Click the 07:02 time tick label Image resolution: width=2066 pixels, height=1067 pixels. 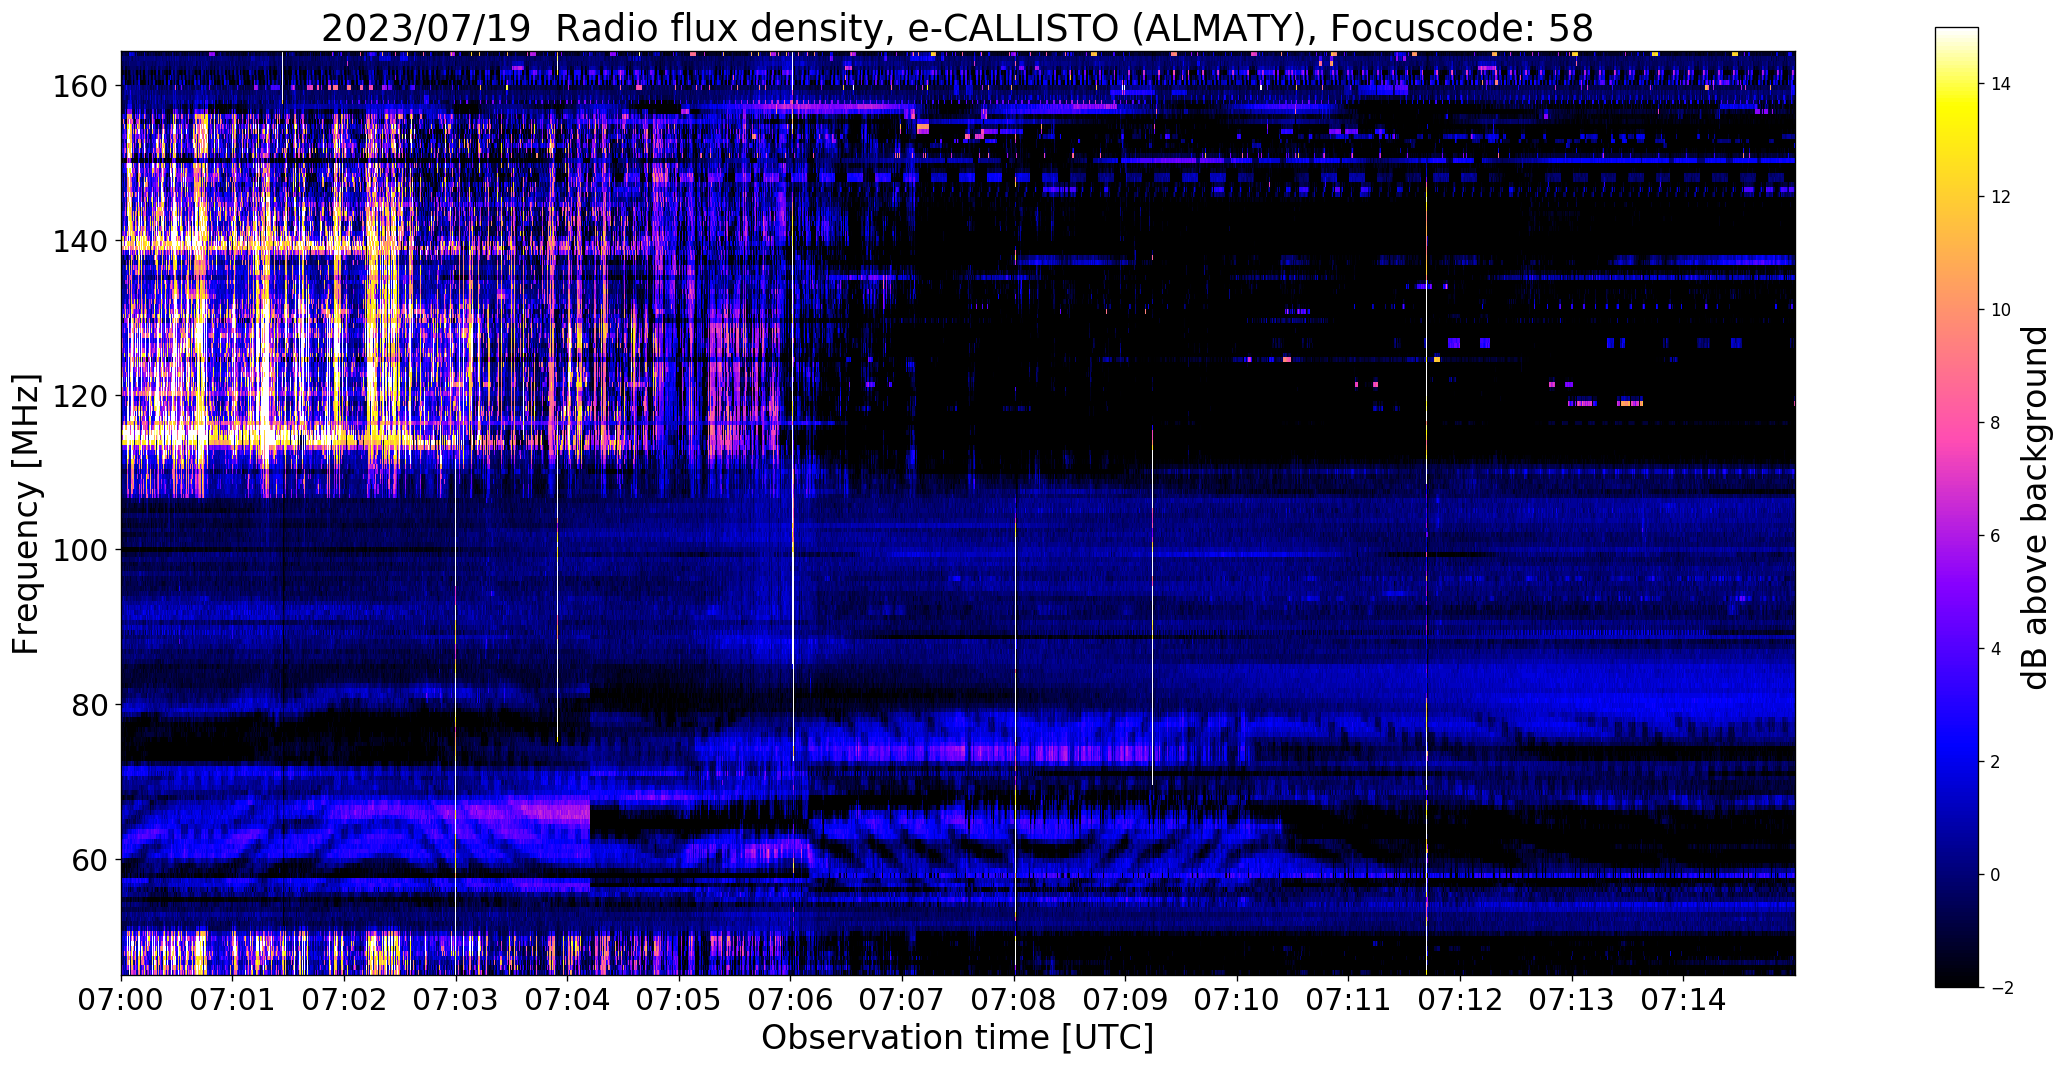(x=344, y=998)
